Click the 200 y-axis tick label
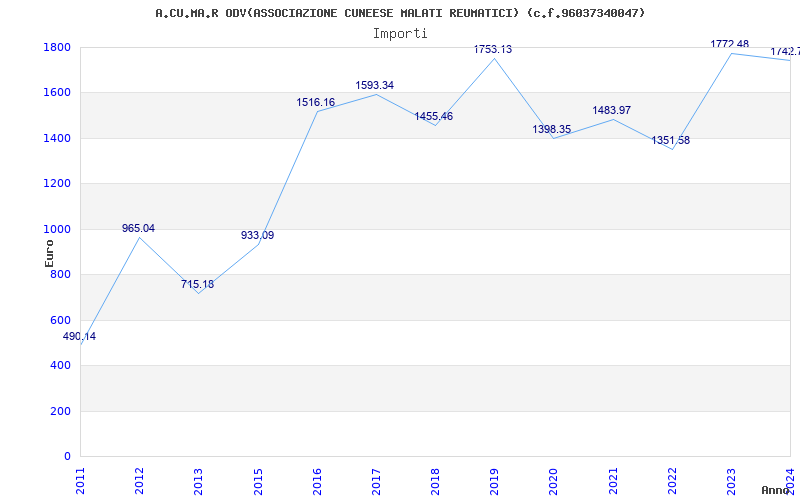 (61, 411)
